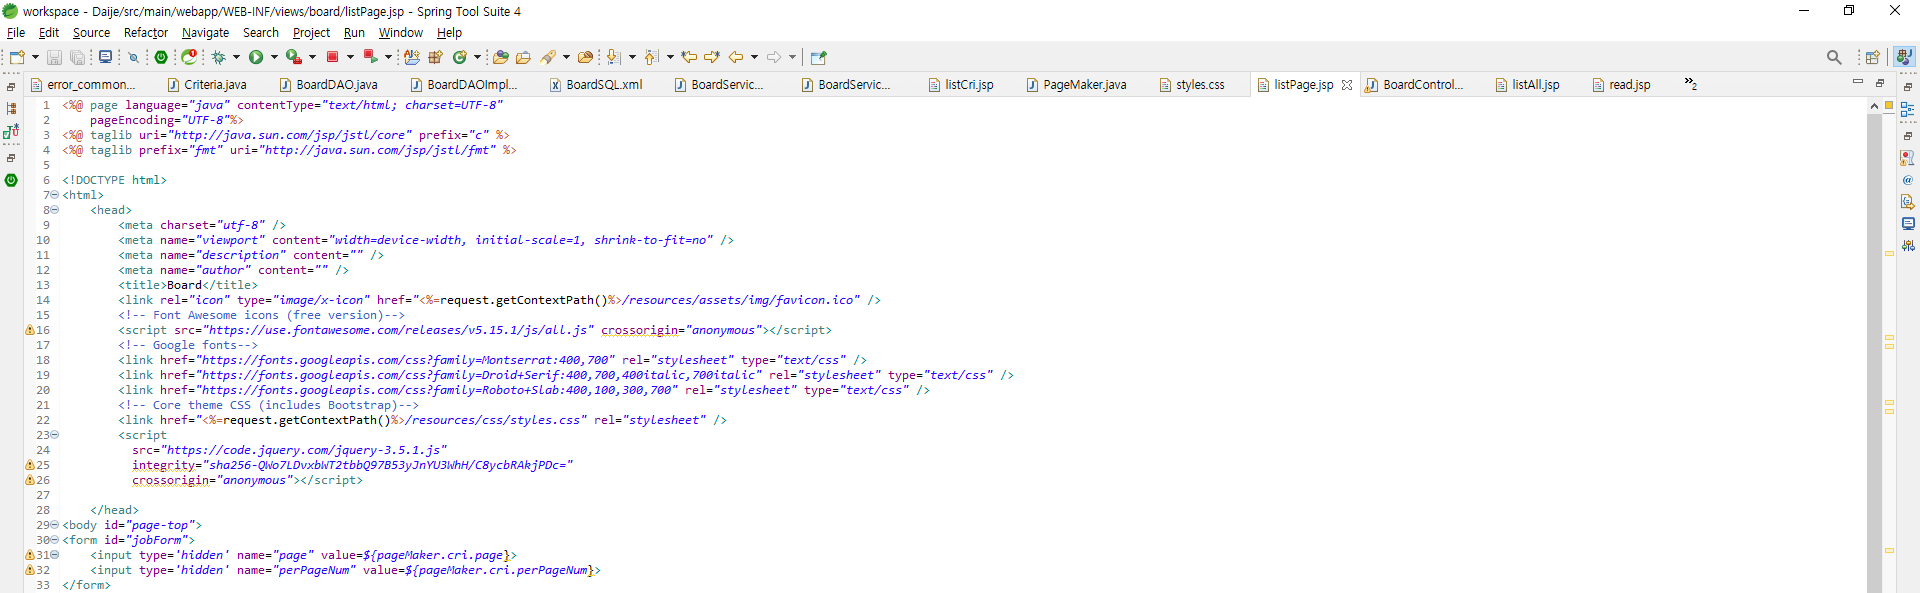
Task: Open the Project menu
Action: [311, 33]
